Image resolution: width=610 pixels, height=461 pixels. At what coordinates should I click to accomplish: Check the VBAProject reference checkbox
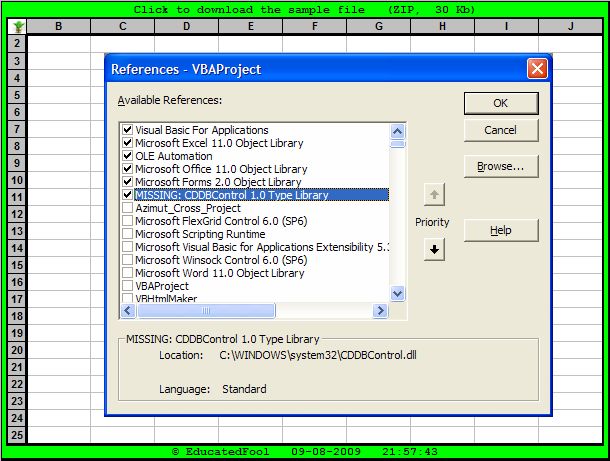128,286
